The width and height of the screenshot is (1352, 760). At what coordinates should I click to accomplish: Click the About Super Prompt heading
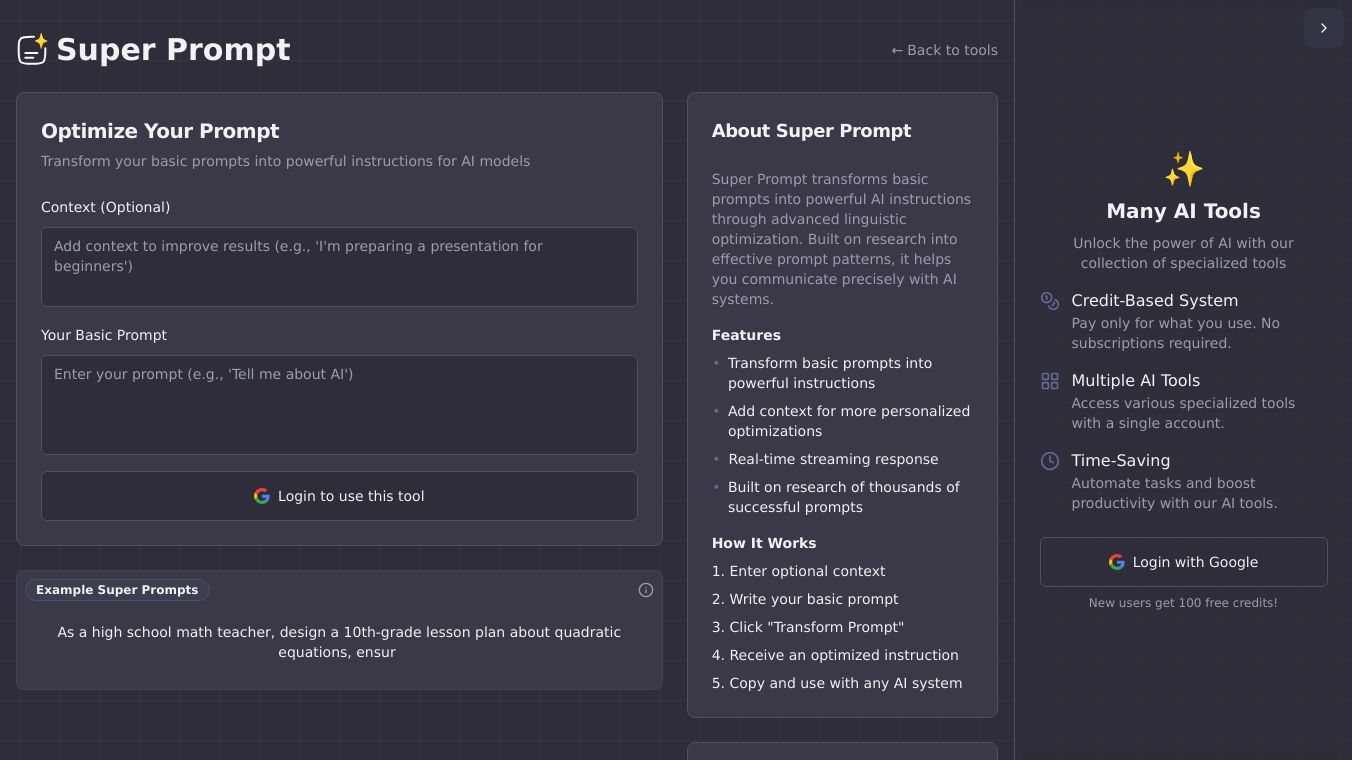pos(811,131)
